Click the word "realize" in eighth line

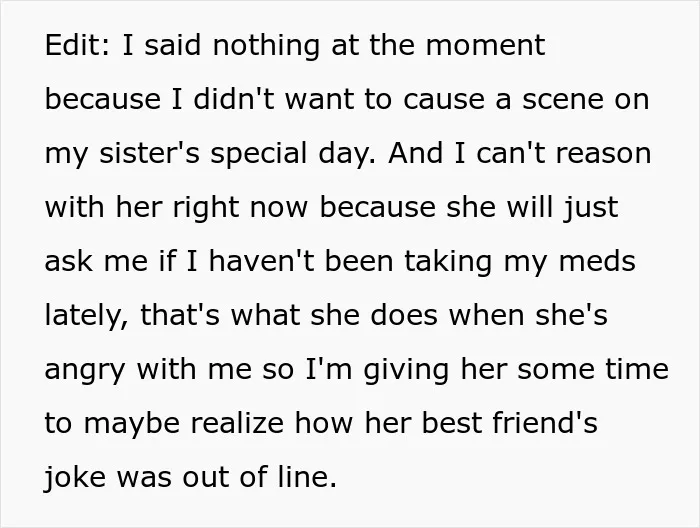(237, 423)
